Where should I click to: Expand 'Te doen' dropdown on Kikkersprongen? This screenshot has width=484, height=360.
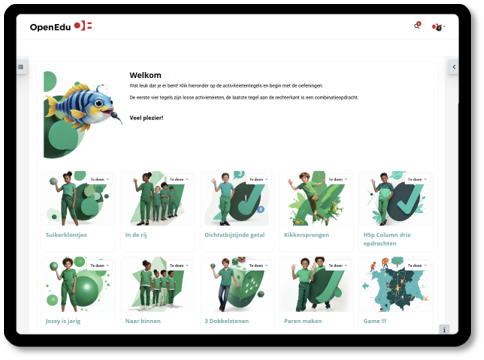[338, 179]
